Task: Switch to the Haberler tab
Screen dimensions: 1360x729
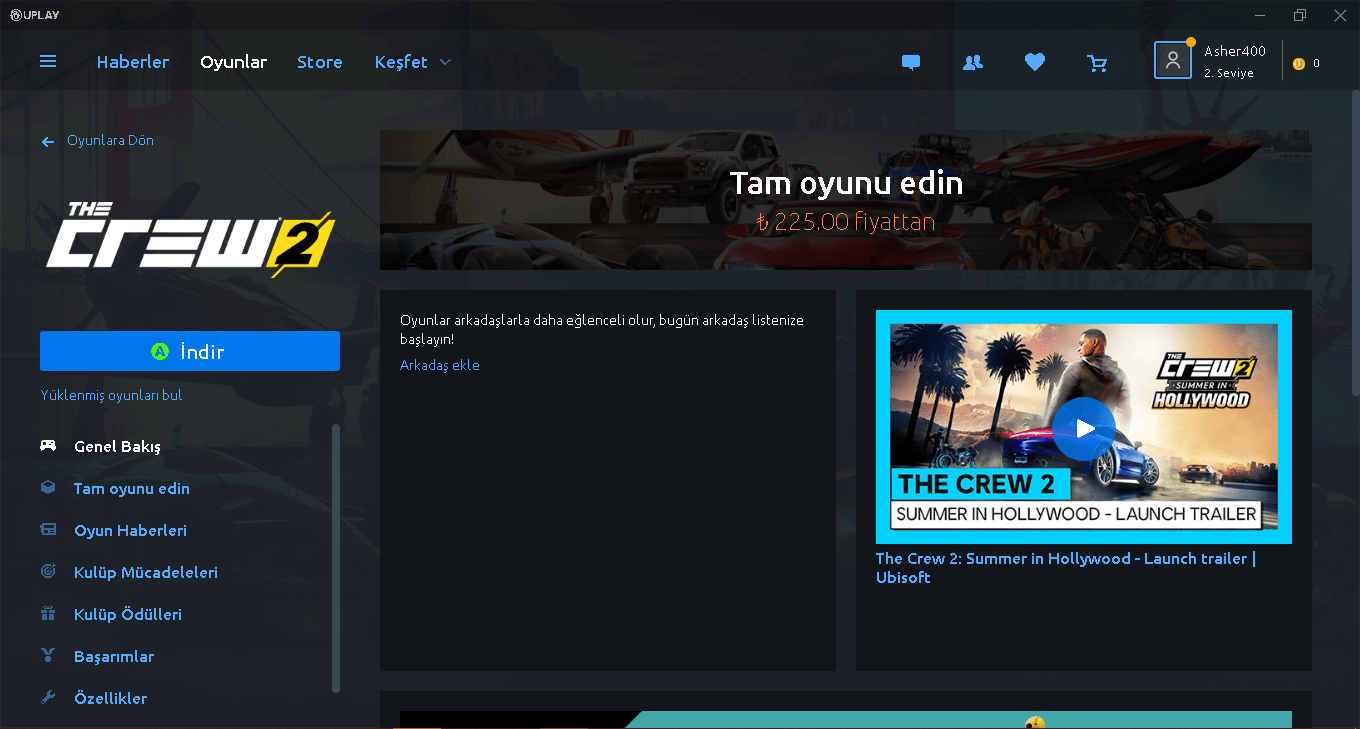Action: point(133,62)
